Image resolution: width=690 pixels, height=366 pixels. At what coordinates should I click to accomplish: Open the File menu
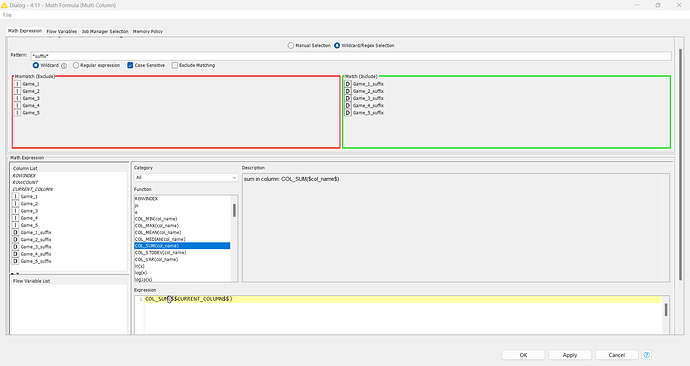pos(7,15)
